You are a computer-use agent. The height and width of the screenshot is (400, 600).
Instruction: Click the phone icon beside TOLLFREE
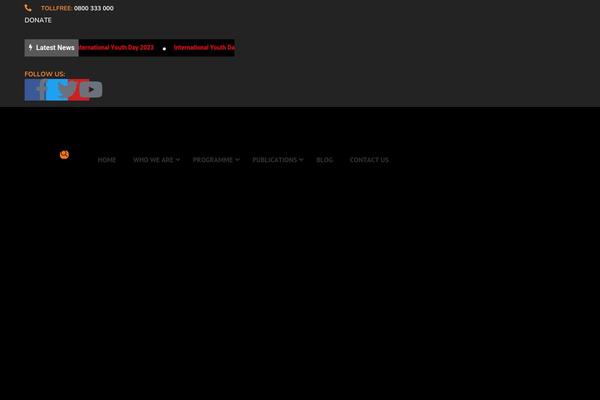pos(28,8)
